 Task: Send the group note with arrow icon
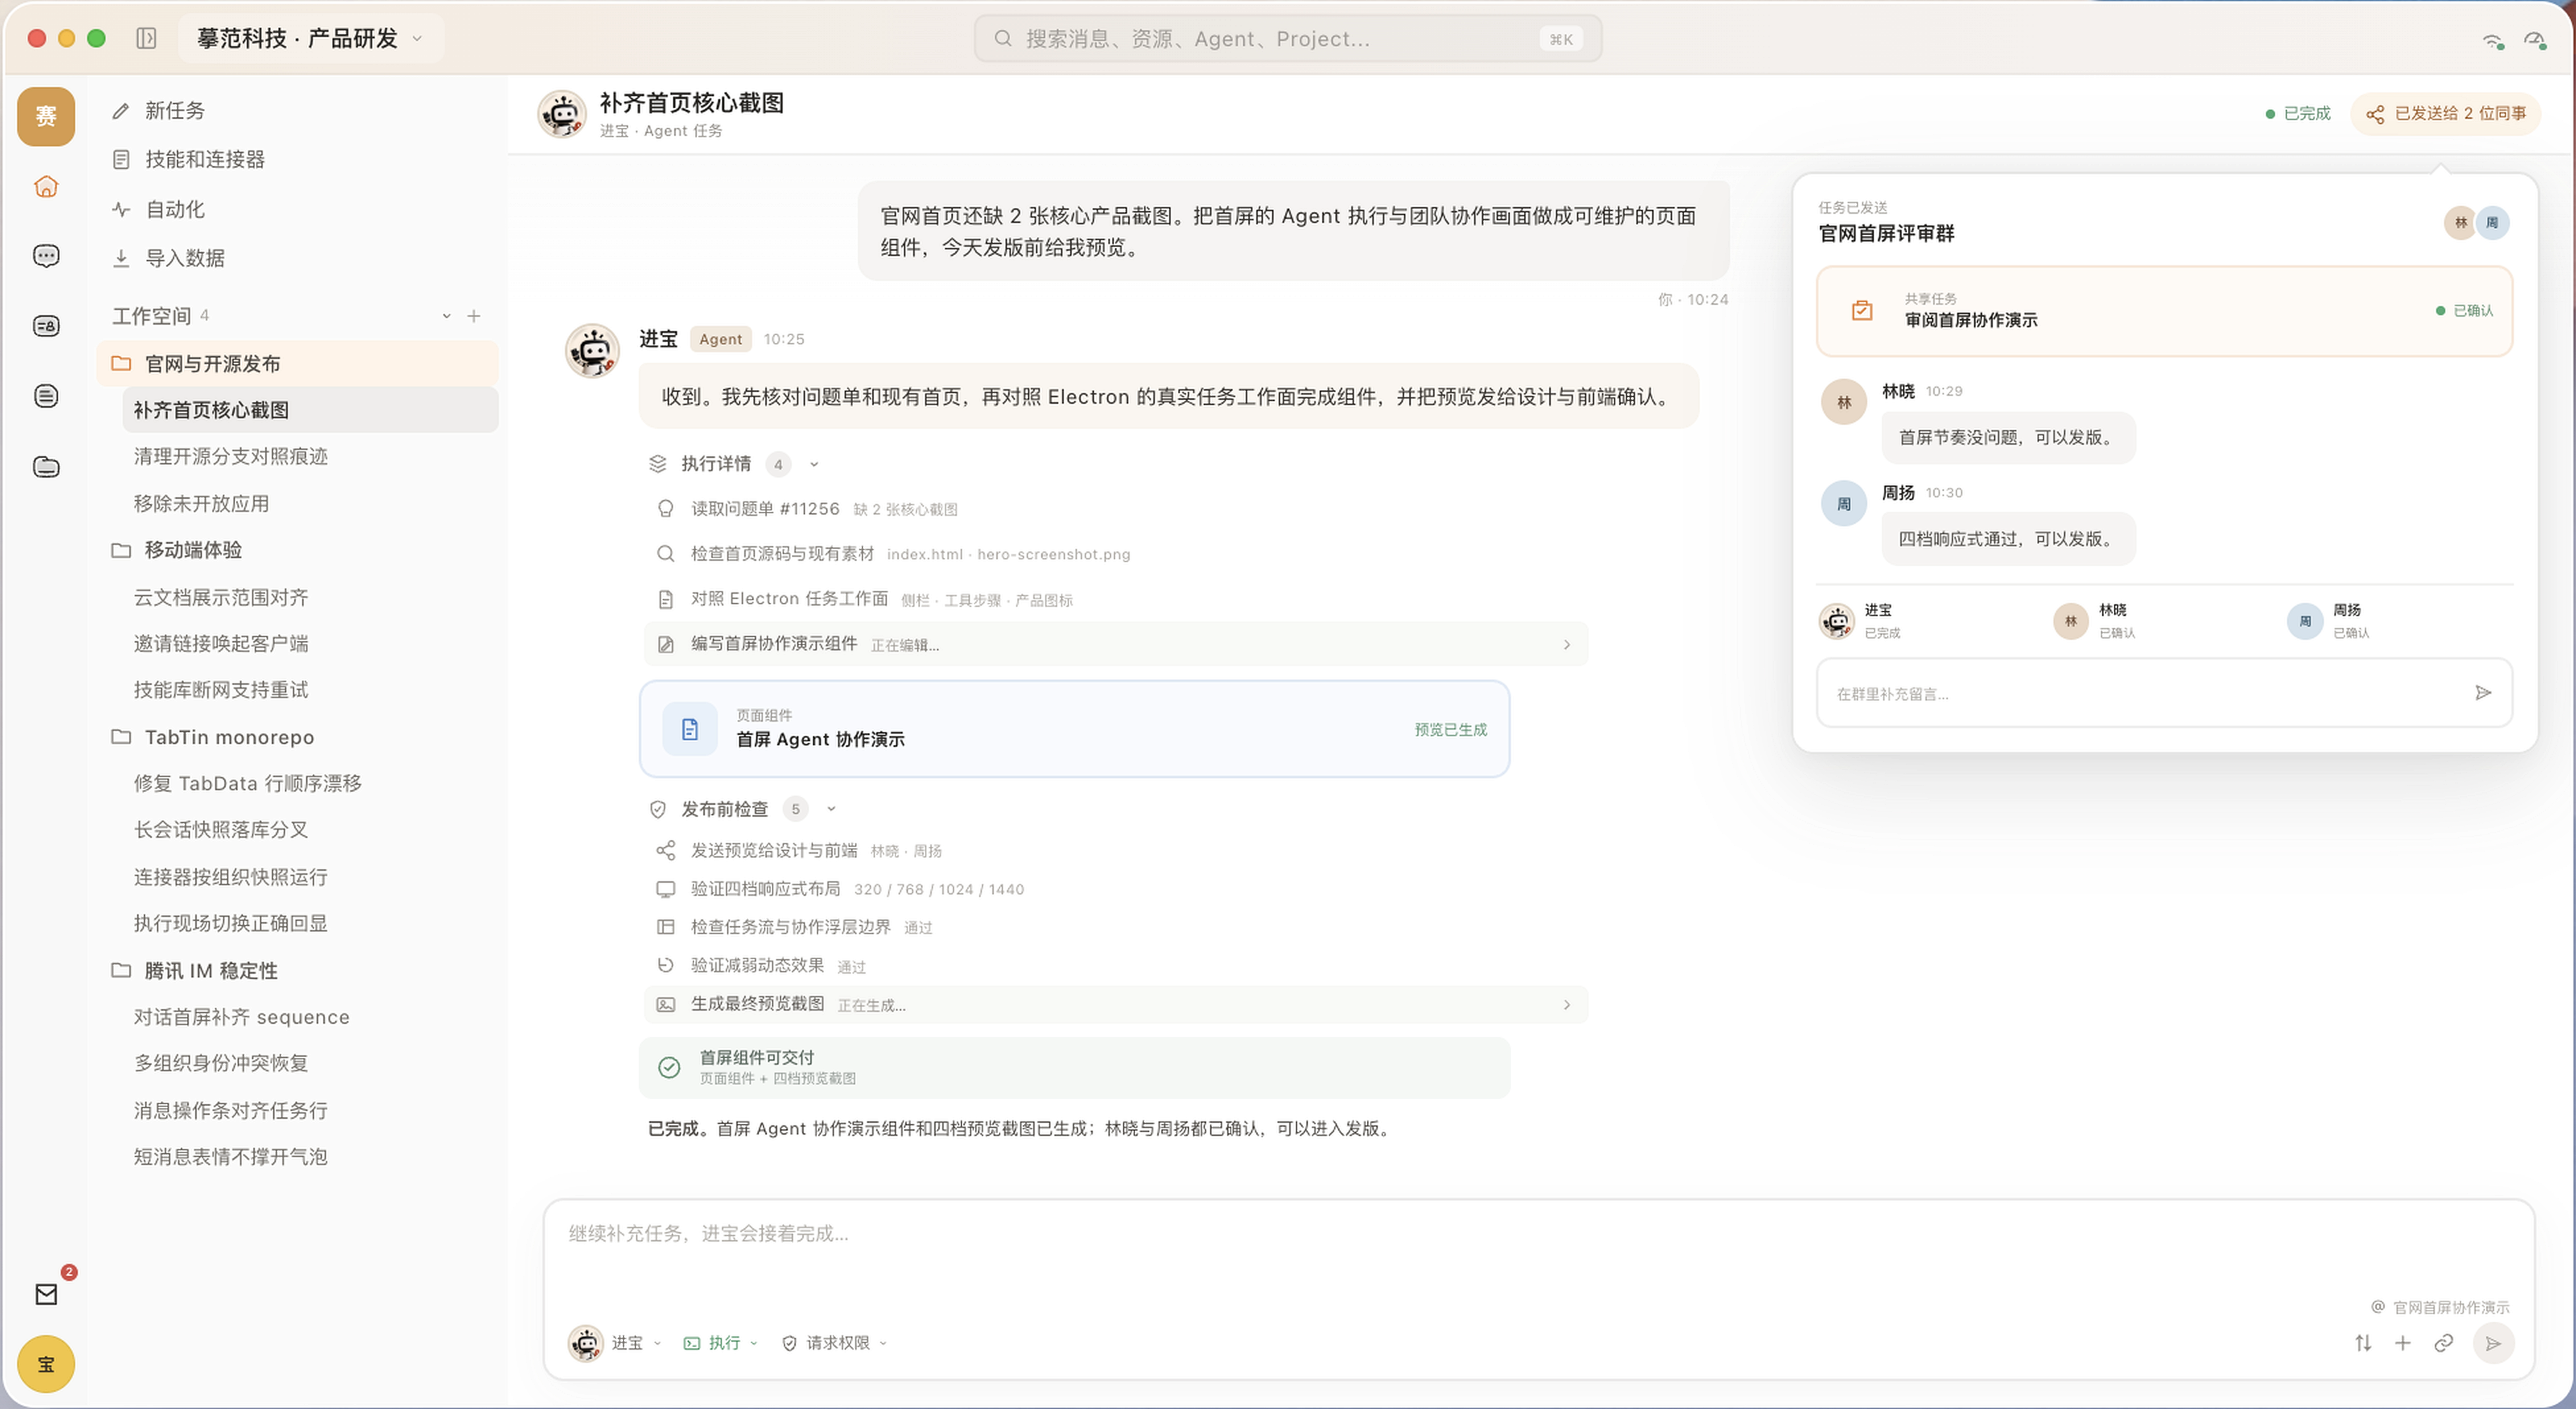(x=2483, y=693)
